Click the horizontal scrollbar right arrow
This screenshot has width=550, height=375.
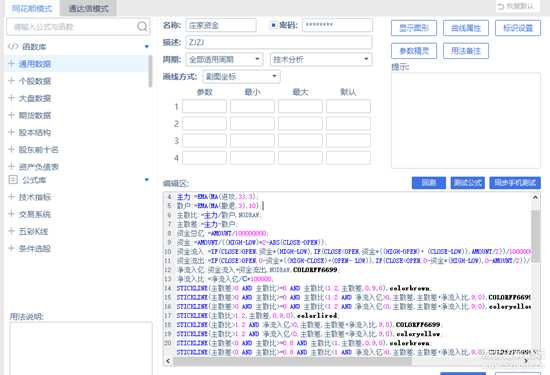coord(526,361)
